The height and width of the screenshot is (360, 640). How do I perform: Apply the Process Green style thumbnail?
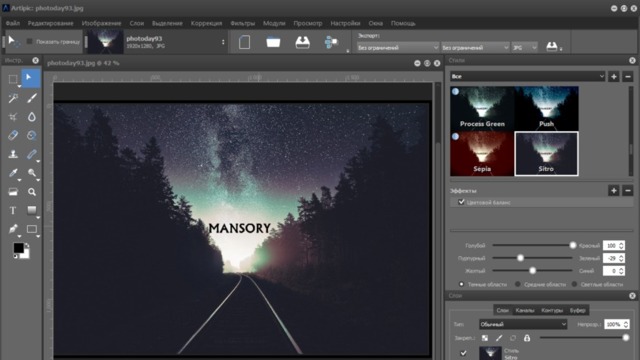482,108
